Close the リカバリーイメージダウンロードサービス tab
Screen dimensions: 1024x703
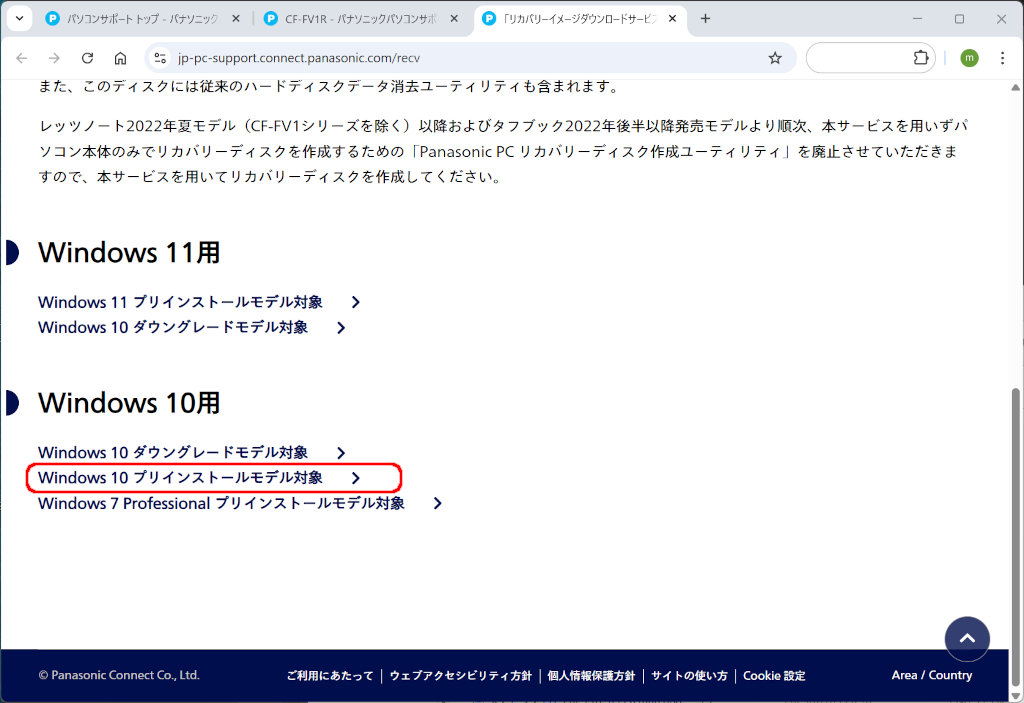(673, 19)
